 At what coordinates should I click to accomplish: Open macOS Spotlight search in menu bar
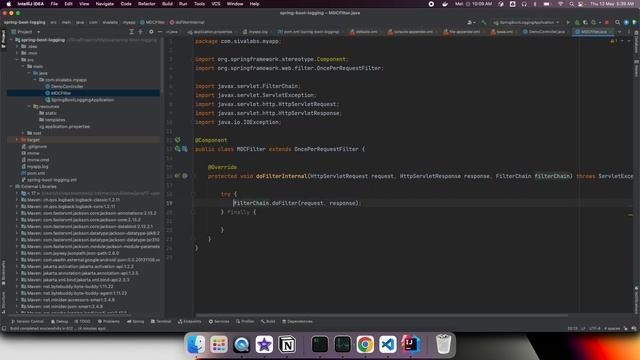tap(571, 4)
